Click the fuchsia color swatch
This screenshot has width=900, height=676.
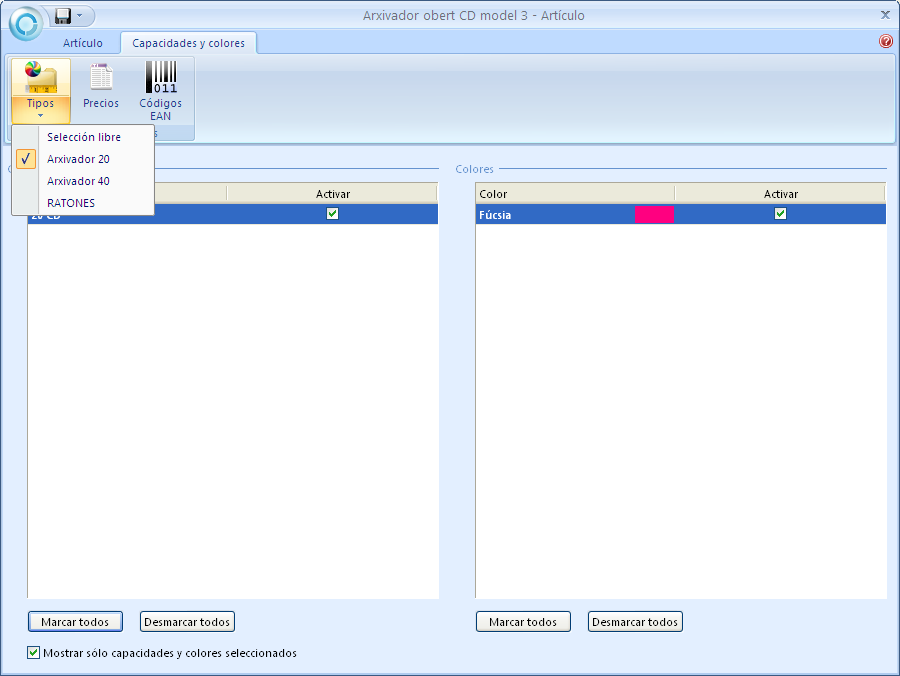point(654,214)
